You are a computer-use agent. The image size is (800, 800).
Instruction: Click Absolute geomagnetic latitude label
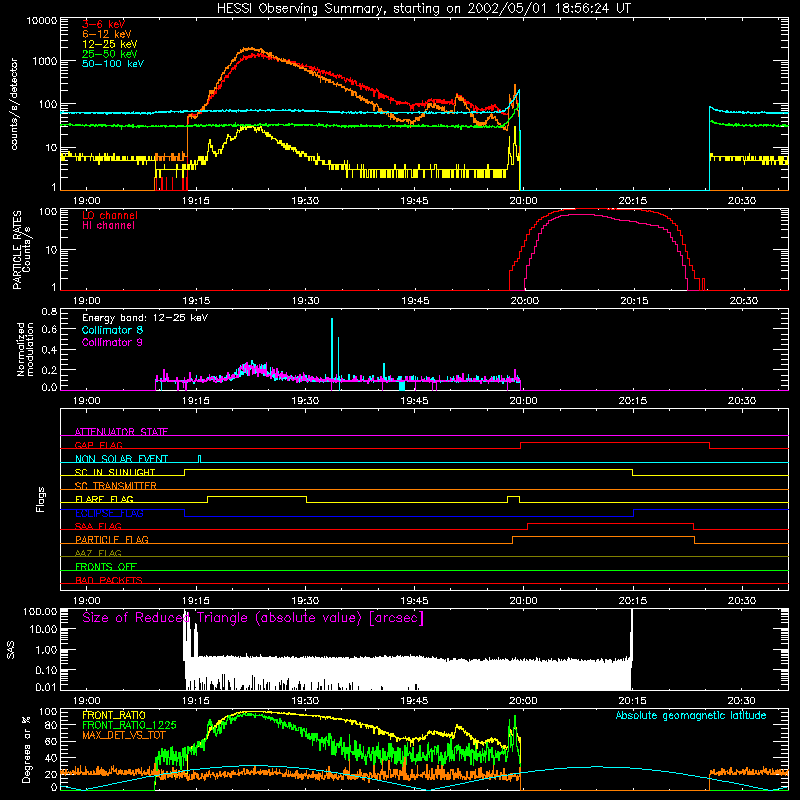coord(691,715)
